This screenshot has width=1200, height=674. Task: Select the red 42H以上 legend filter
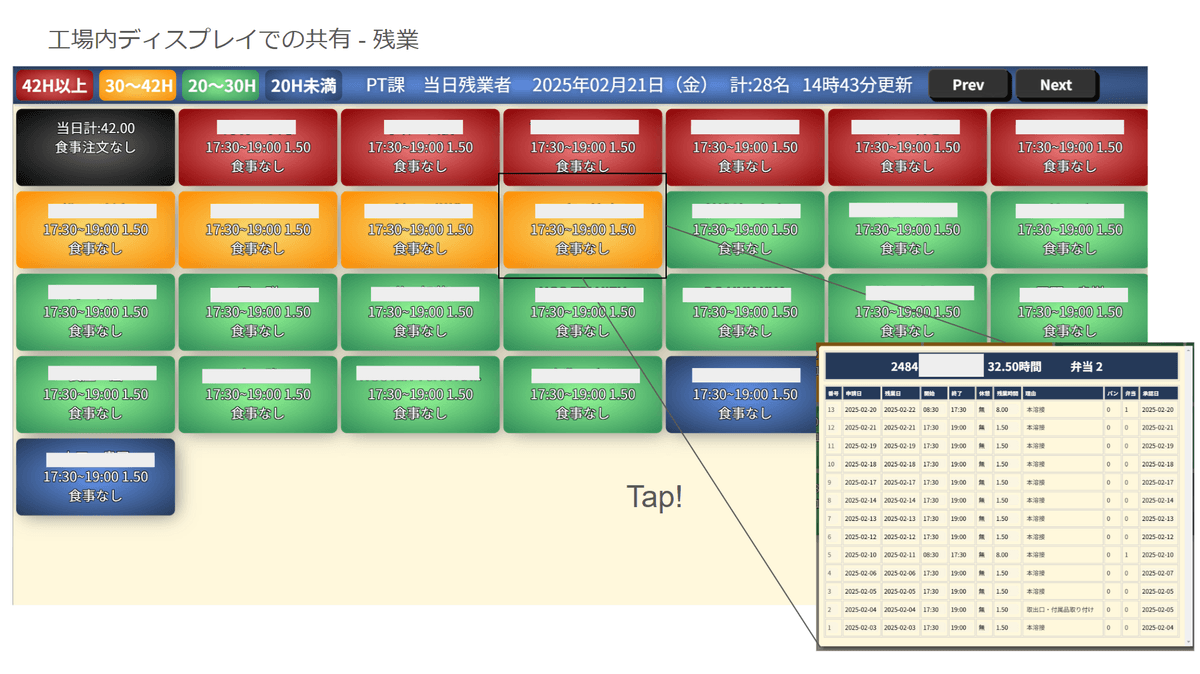click(55, 86)
